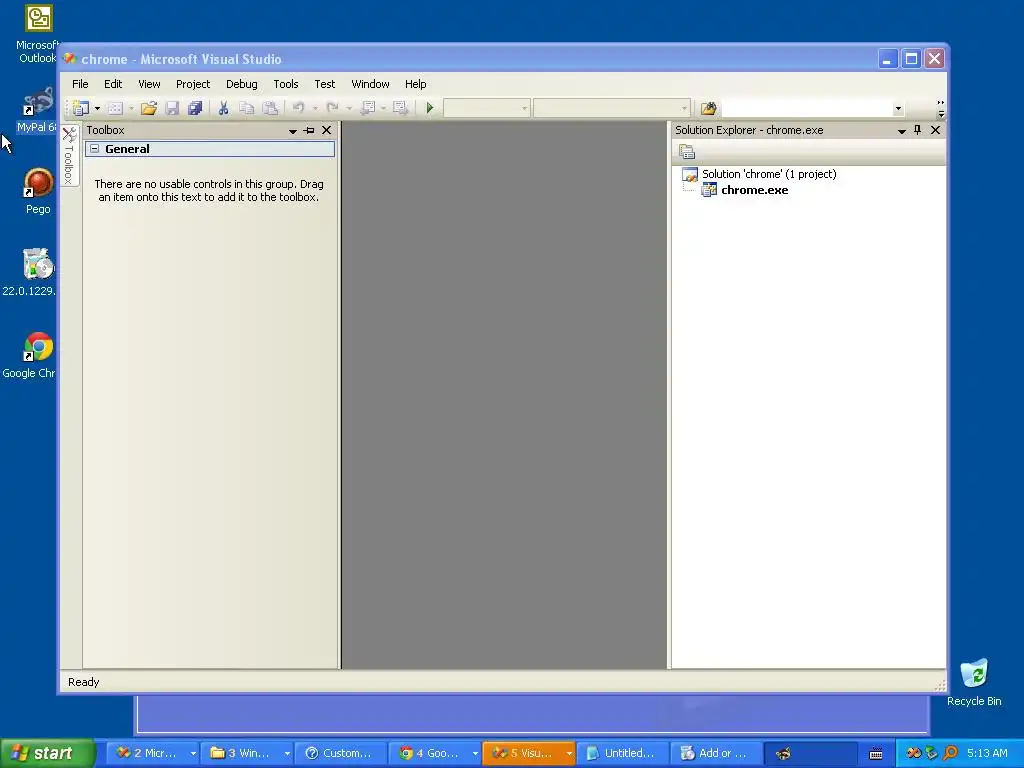Click the '5 Visu...' taskbar group
Screen dimensions: 1024x768
pos(528,753)
